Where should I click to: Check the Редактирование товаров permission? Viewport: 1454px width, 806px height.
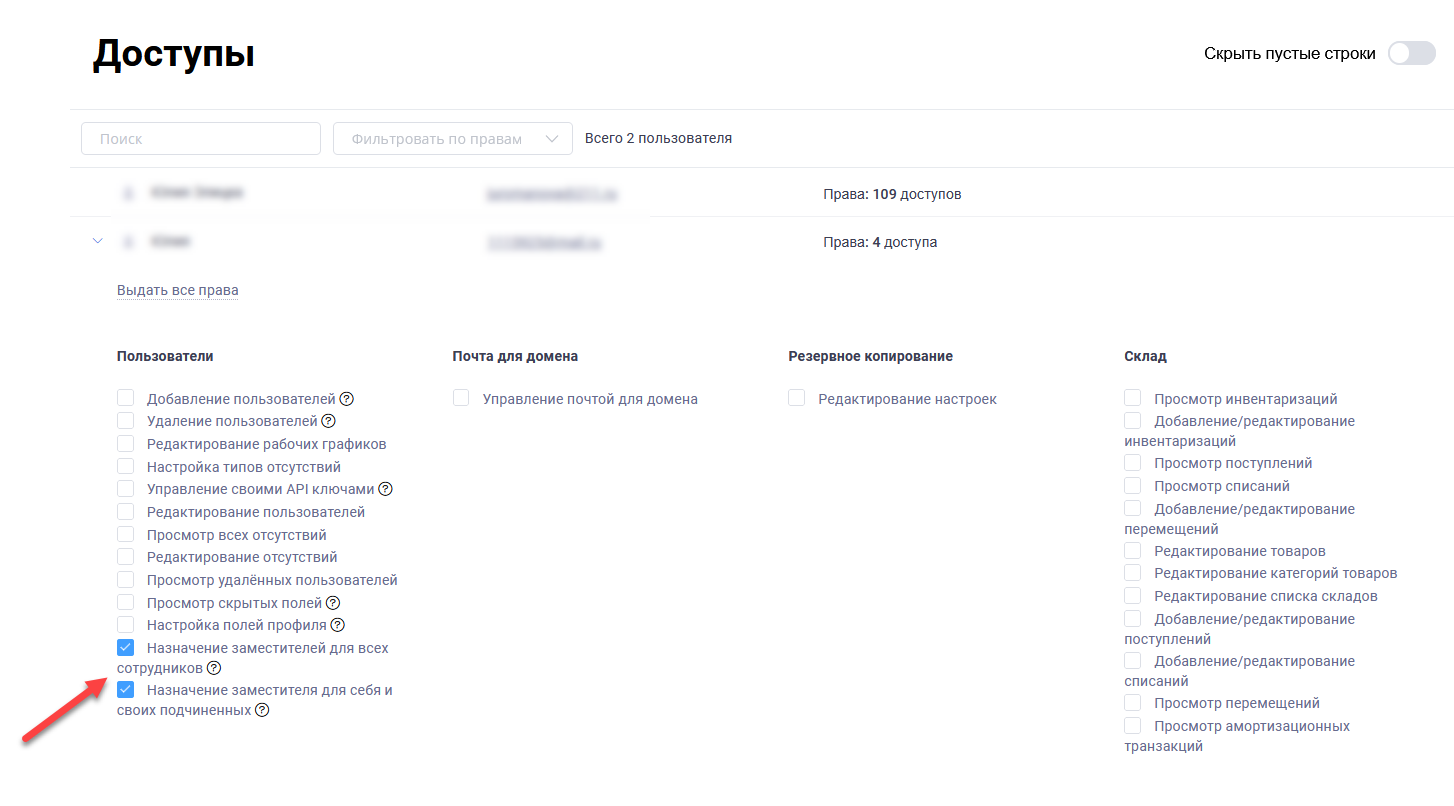[x=1133, y=551]
